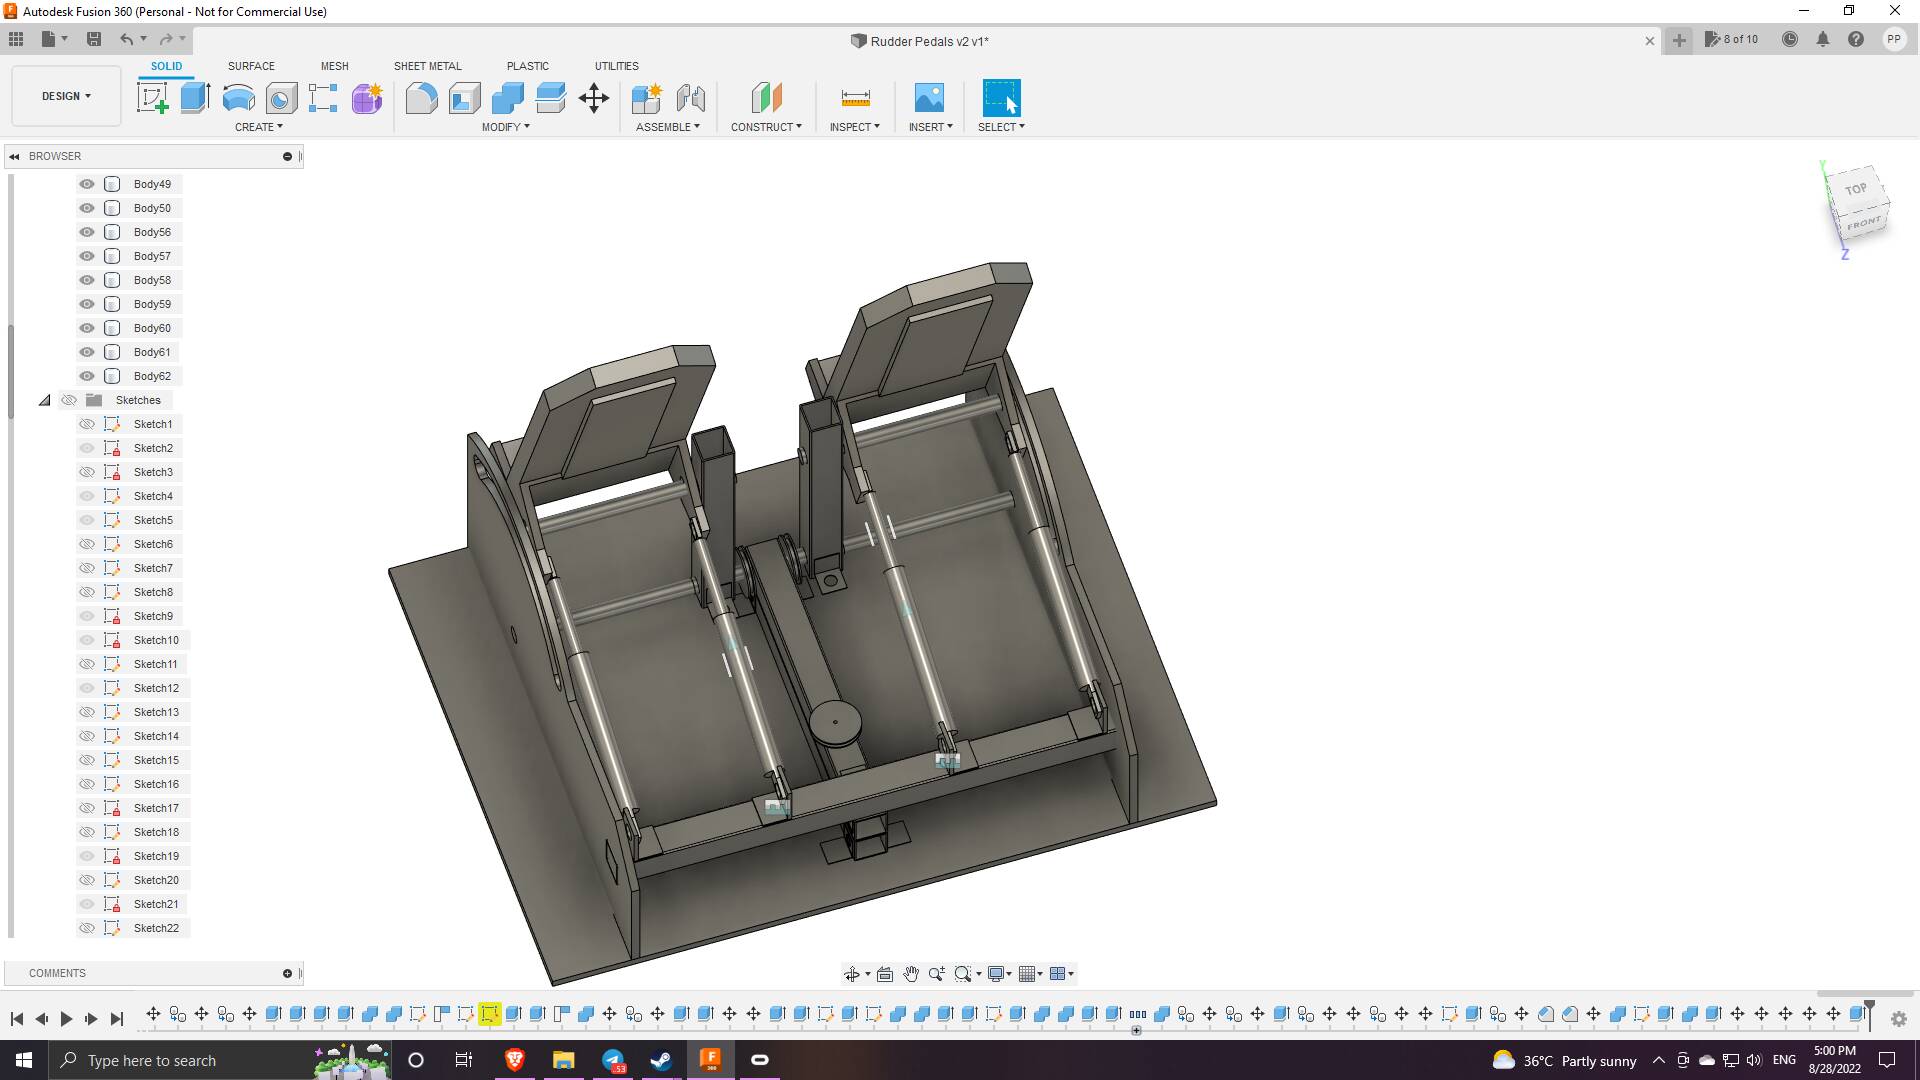Click the Joint tool icon

pyautogui.click(x=691, y=98)
